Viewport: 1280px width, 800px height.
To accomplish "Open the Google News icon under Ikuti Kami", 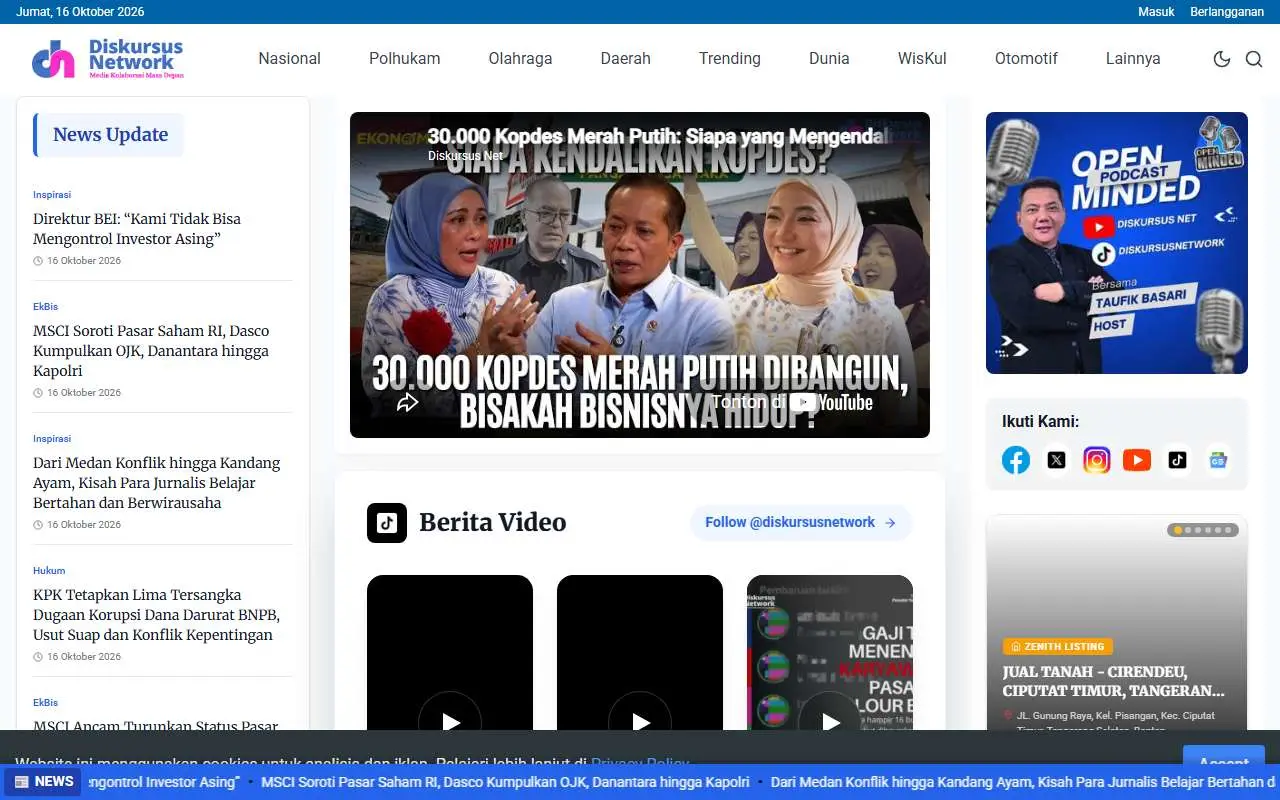I will (x=1218, y=460).
